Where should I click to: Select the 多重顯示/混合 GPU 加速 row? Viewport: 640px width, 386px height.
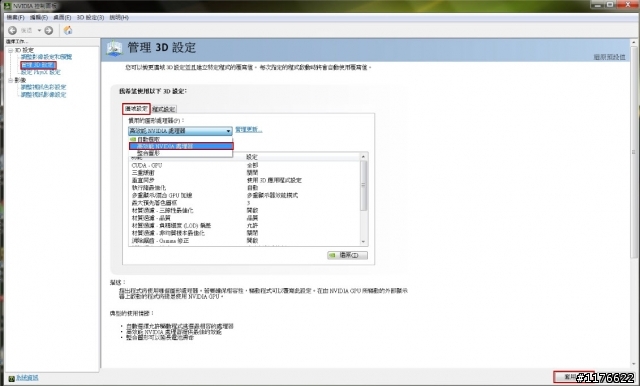tap(245, 195)
